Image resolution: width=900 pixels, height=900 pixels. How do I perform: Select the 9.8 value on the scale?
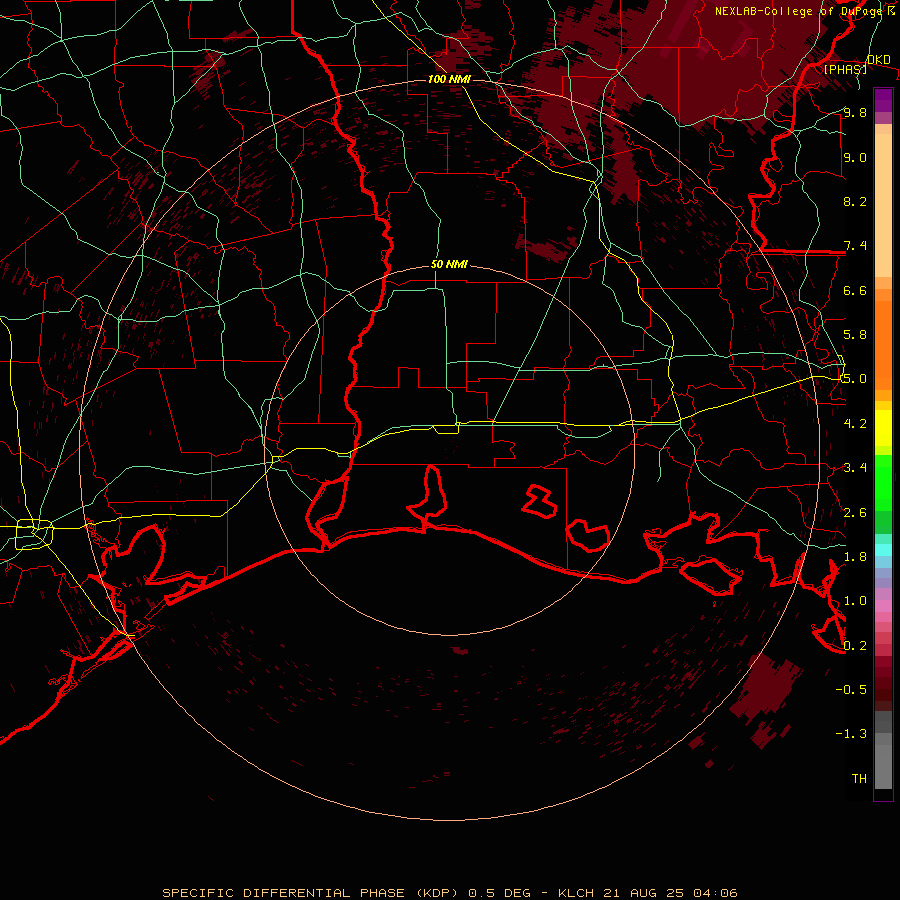click(855, 112)
